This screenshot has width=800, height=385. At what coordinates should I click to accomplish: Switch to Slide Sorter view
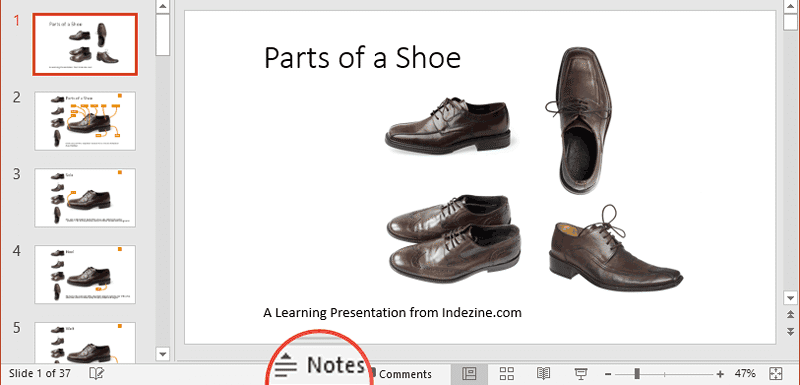coord(507,374)
